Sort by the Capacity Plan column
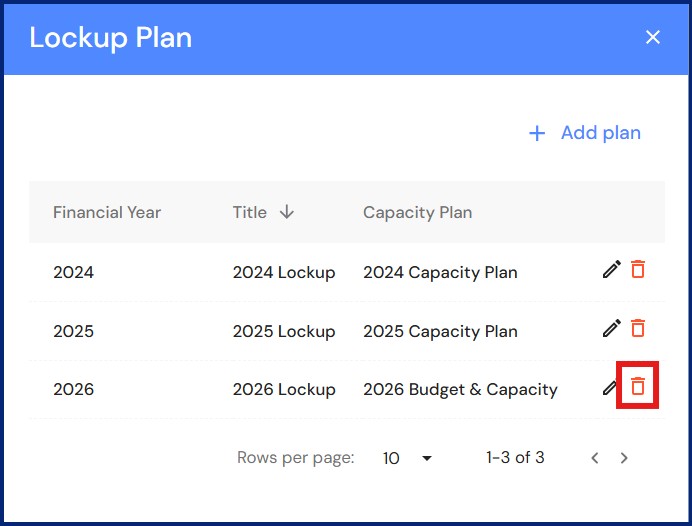692x526 pixels. pos(417,212)
